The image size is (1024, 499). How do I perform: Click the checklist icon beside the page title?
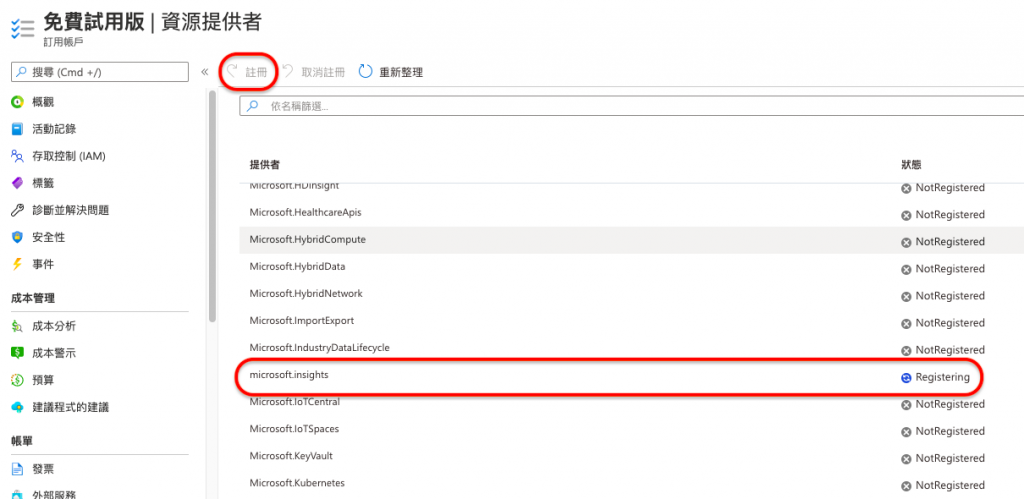[x=22, y=30]
